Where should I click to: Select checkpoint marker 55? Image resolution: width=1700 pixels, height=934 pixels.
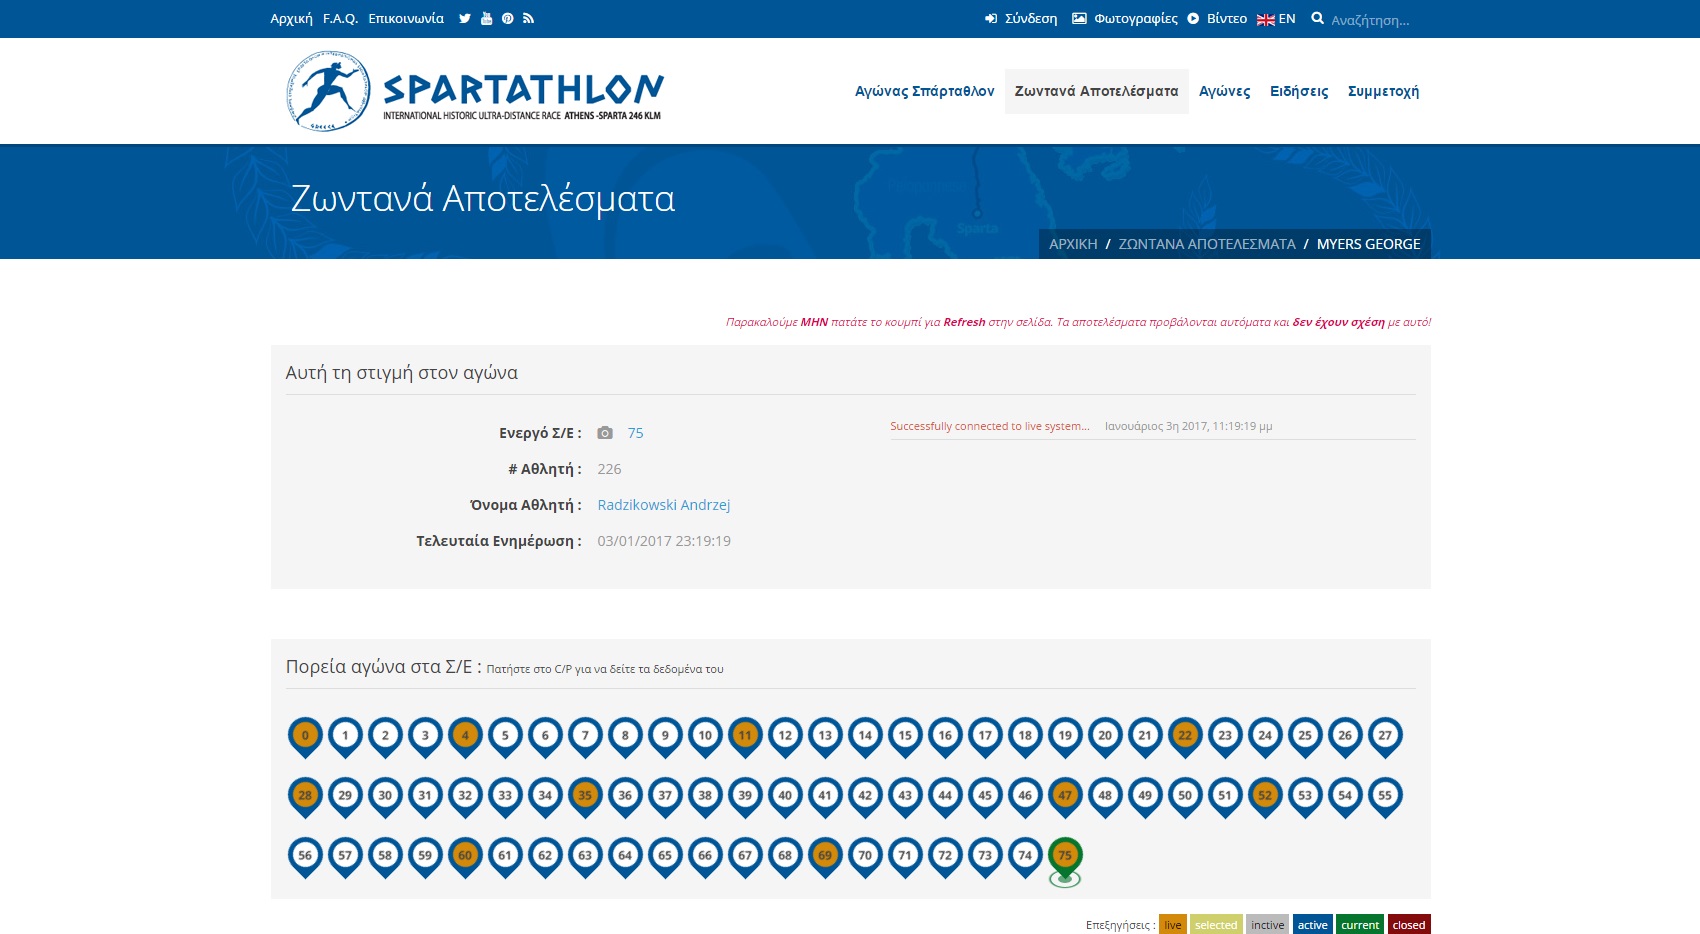pyautogui.click(x=1385, y=797)
